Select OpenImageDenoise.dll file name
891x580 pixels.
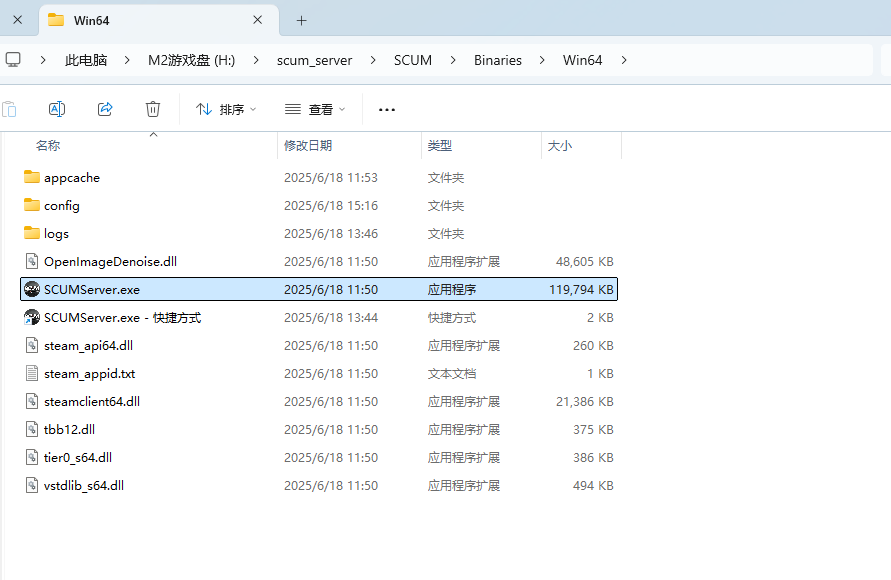(x=110, y=261)
